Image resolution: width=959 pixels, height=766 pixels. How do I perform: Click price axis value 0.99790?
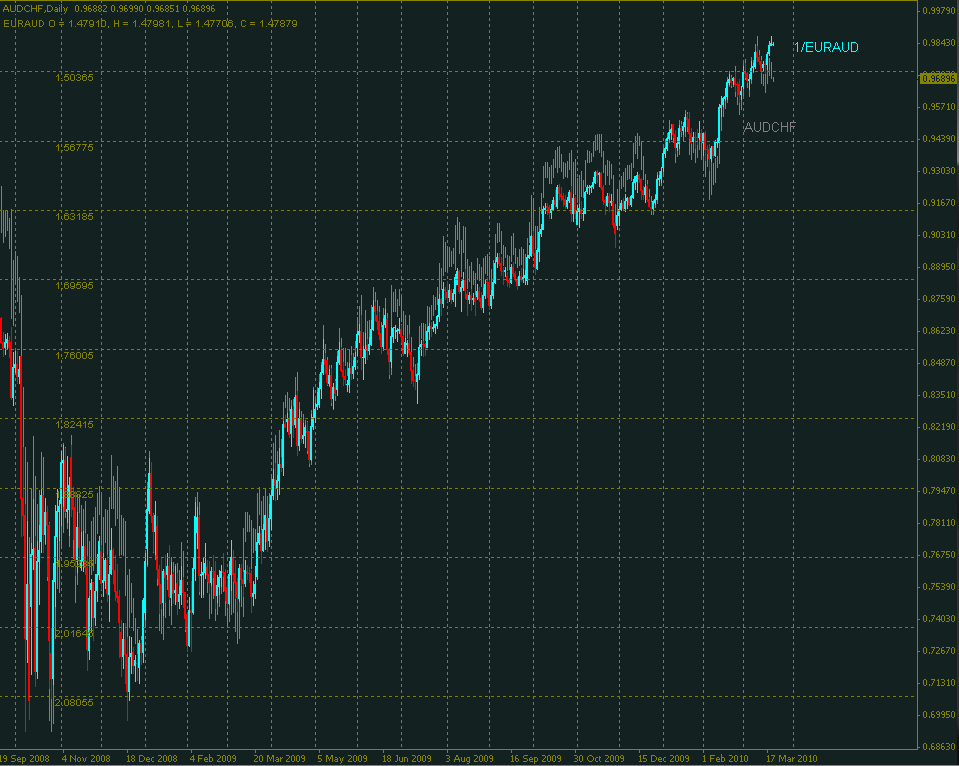(x=939, y=10)
